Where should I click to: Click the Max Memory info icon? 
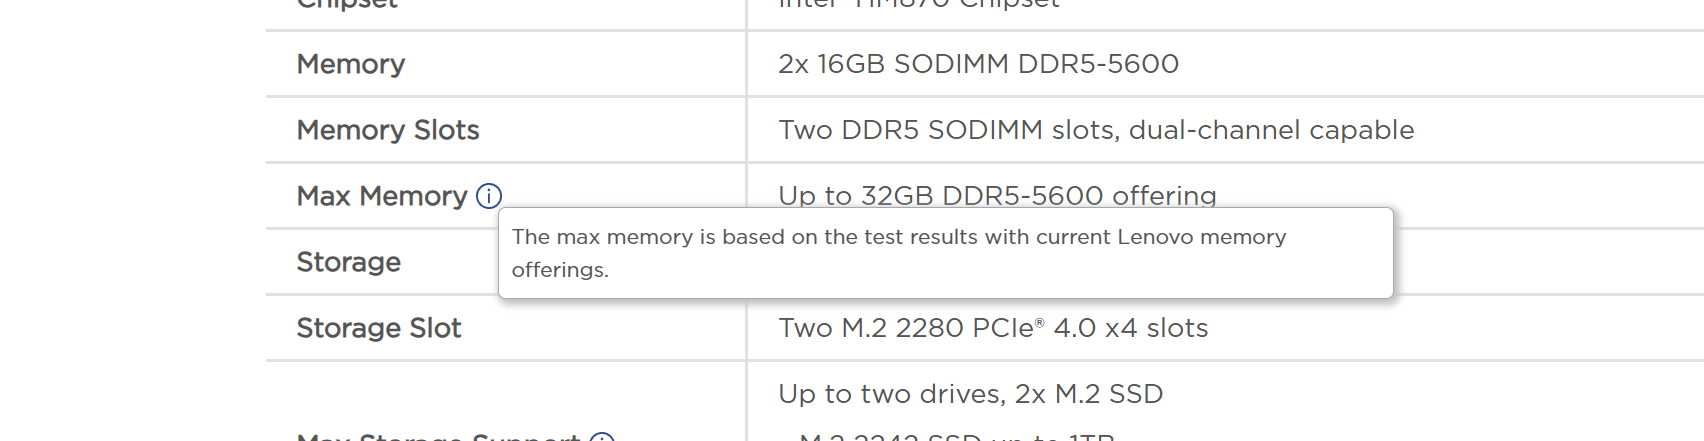(x=489, y=196)
